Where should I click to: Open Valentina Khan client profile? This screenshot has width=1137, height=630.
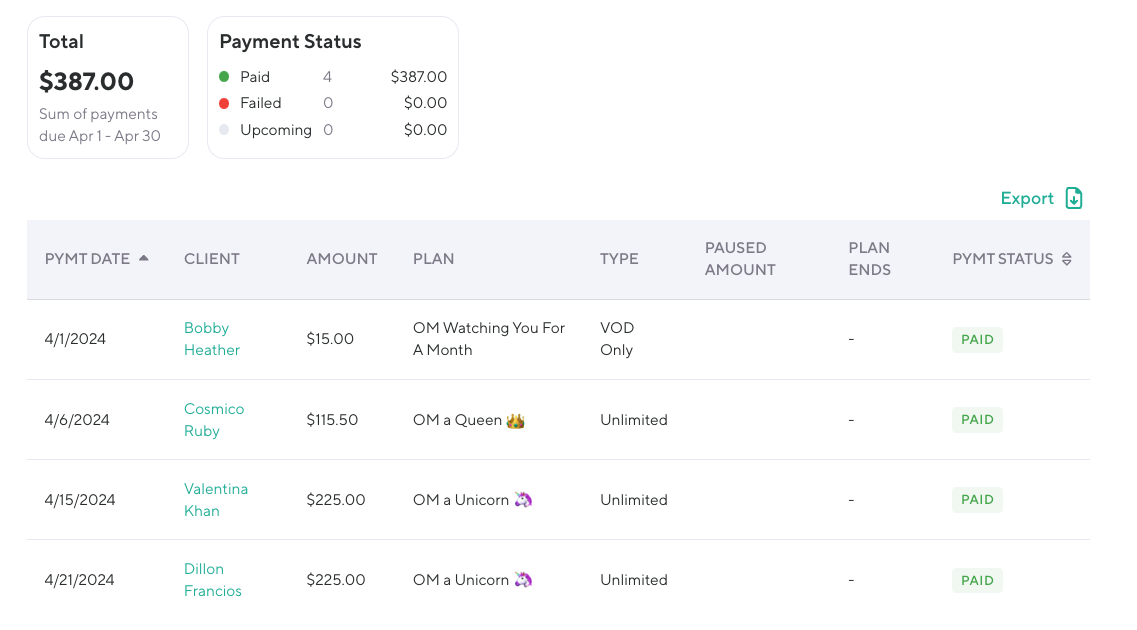click(215, 500)
